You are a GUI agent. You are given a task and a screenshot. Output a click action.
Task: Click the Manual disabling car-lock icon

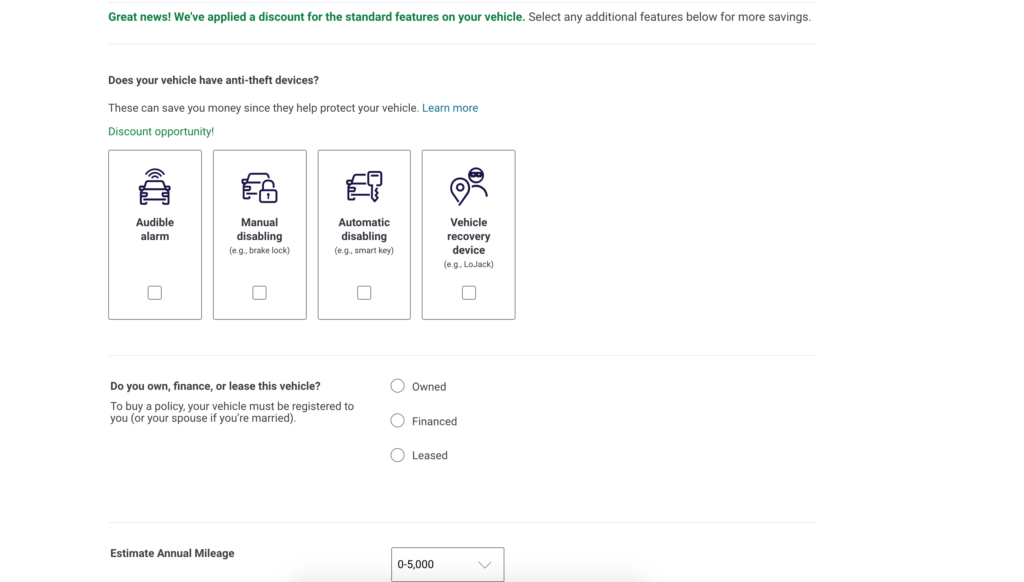tap(259, 187)
